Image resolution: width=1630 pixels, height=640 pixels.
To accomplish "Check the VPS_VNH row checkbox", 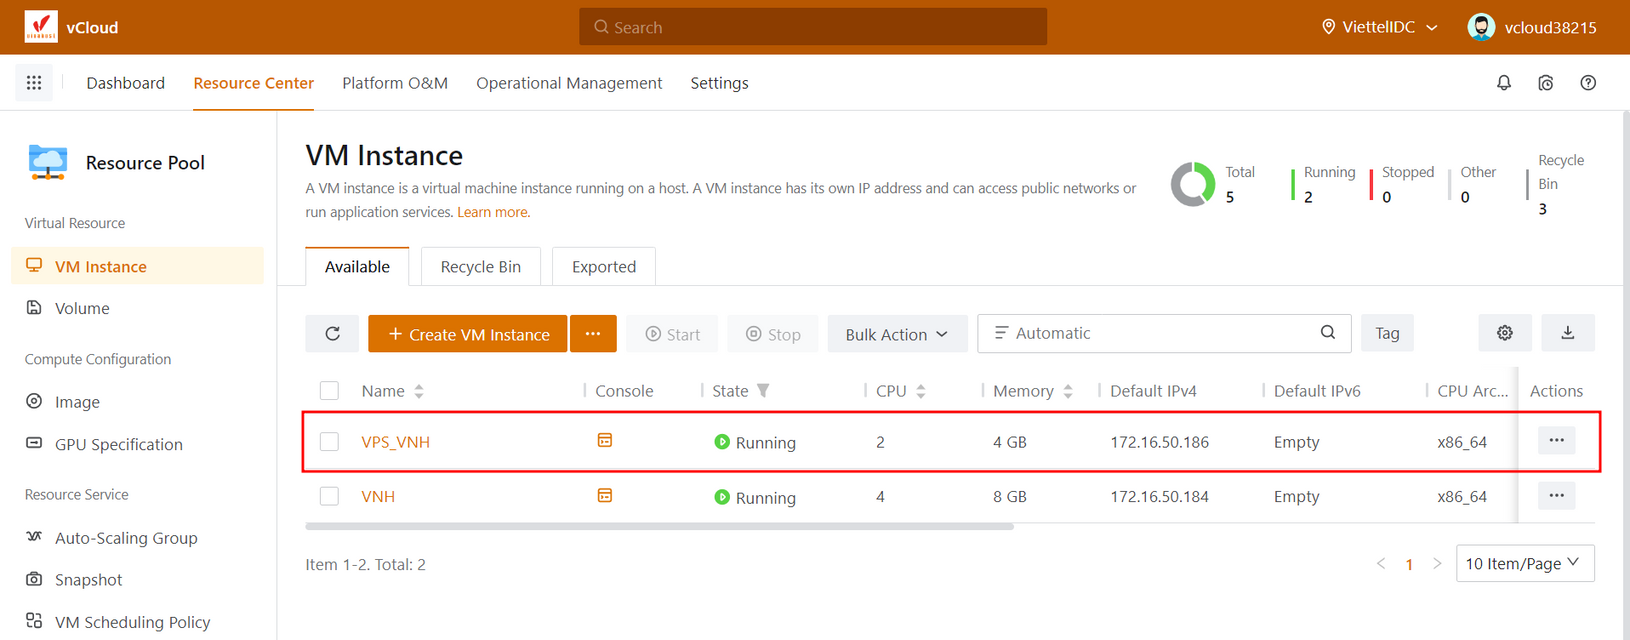I will (329, 442).
